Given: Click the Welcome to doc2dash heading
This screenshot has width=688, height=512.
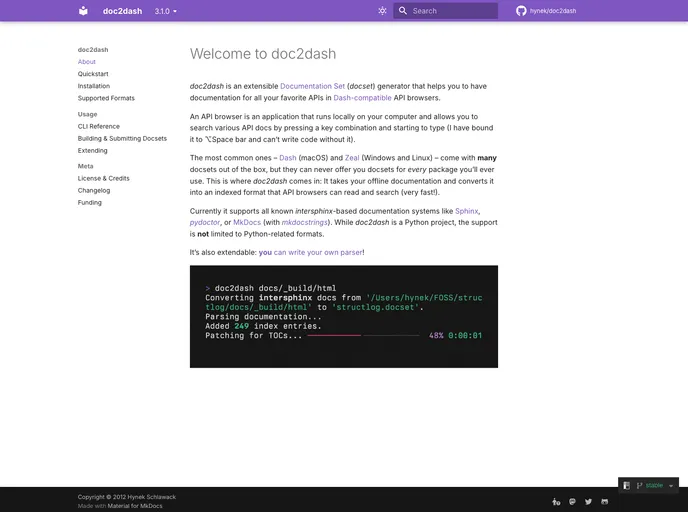Looking at the screenshot, I should point(263,54).
